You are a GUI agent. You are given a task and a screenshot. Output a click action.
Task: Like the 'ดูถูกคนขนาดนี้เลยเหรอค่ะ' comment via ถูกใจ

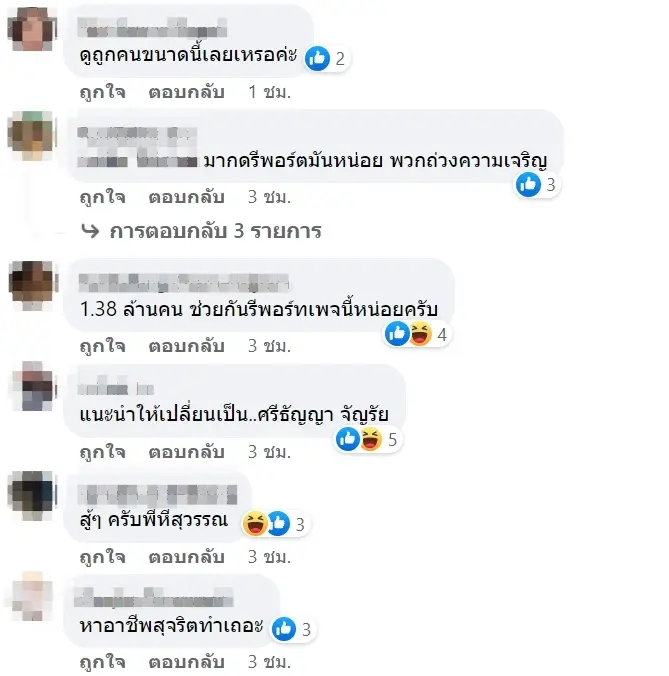click(103, 92)
